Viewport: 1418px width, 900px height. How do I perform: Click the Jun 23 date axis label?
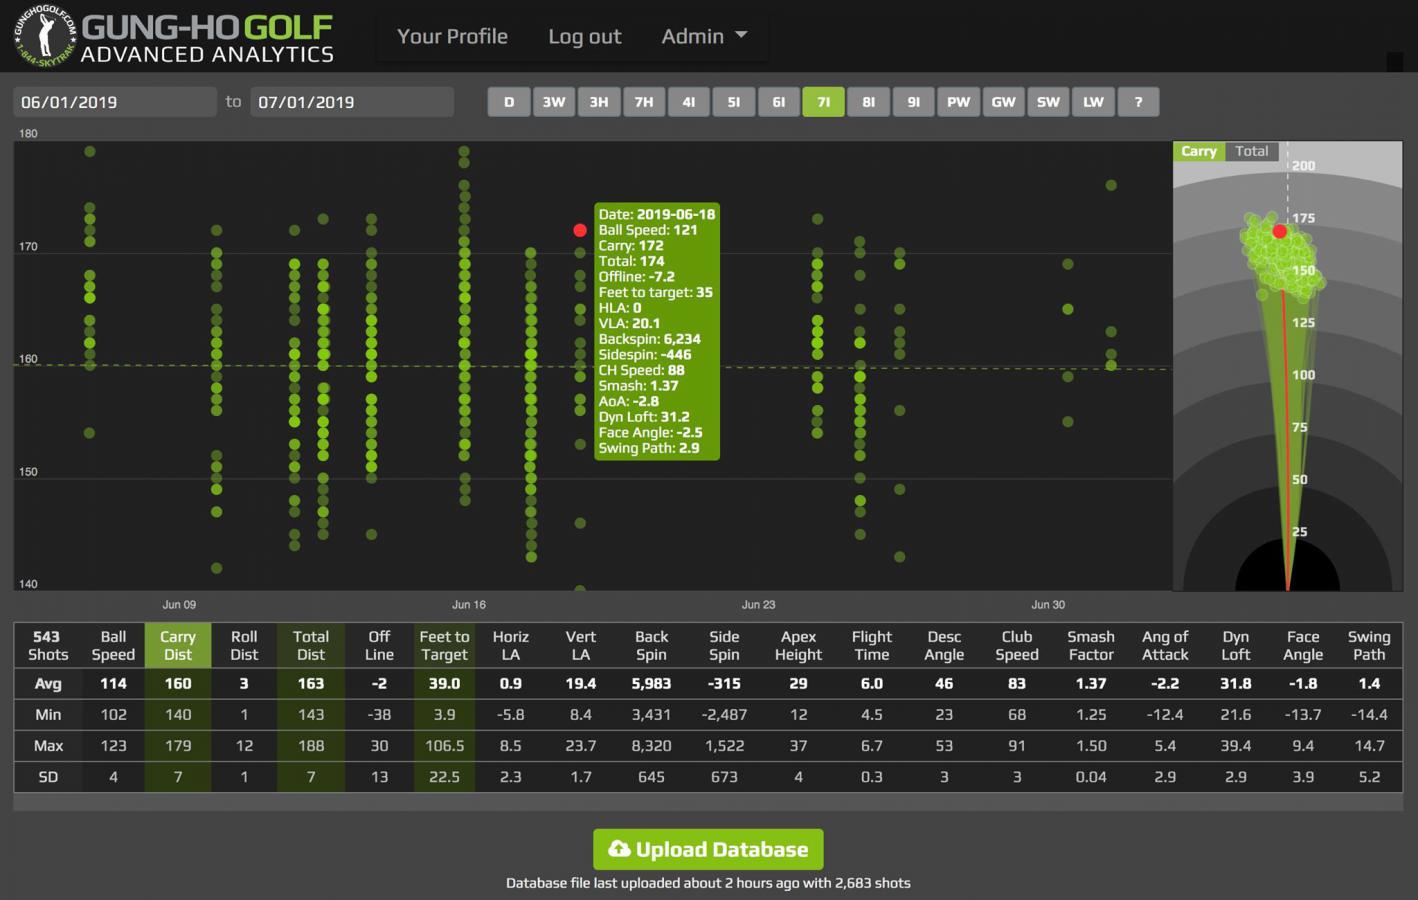point(759,604)
